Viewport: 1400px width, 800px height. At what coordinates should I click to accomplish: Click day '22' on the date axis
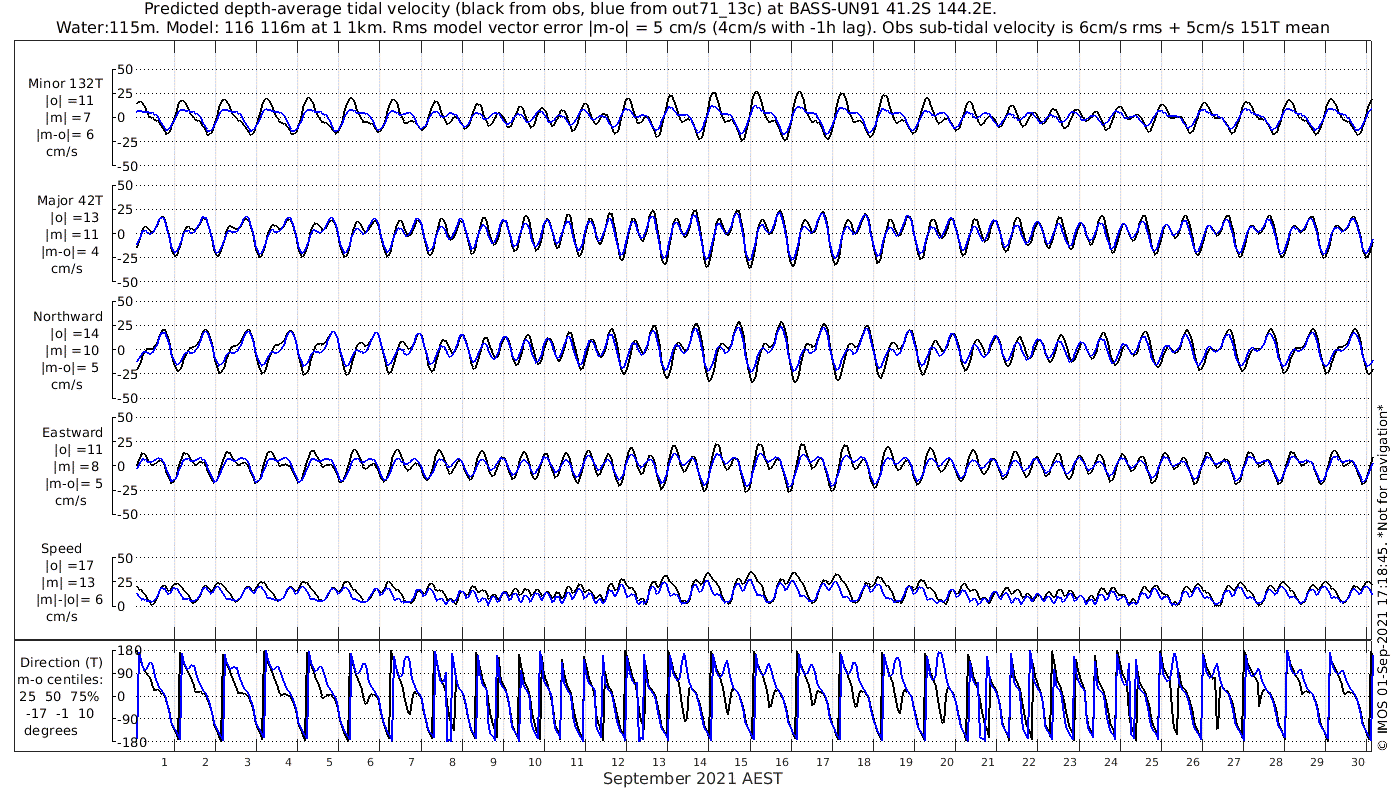tap(1029, 762)
